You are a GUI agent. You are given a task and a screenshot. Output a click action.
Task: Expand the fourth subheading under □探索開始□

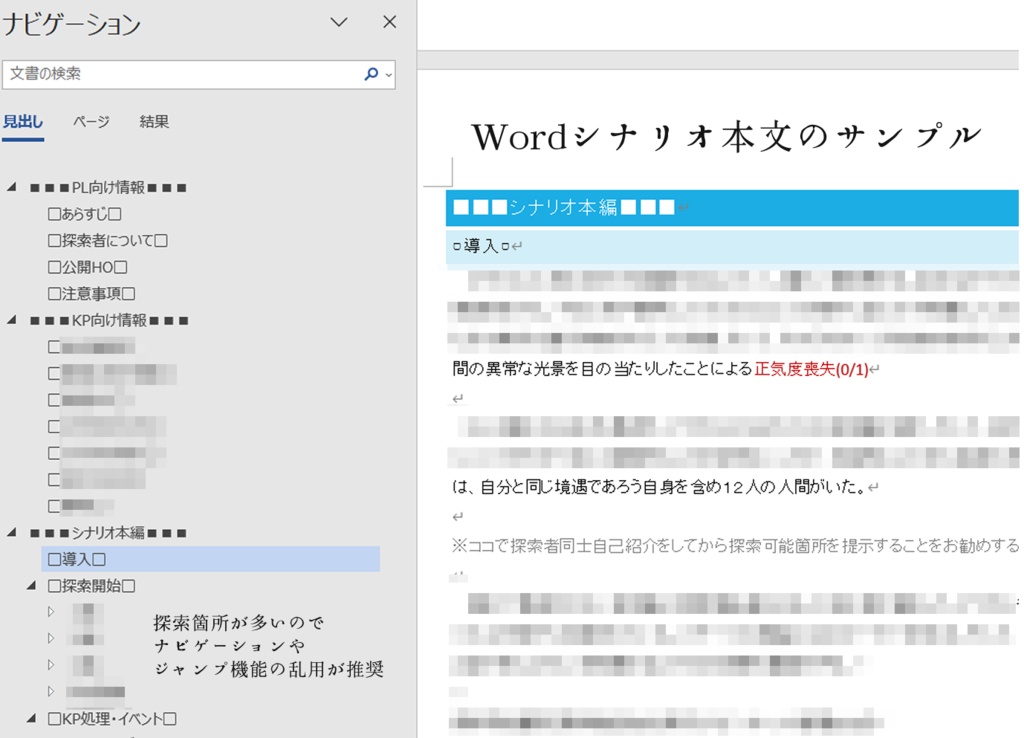pos(51,691)
